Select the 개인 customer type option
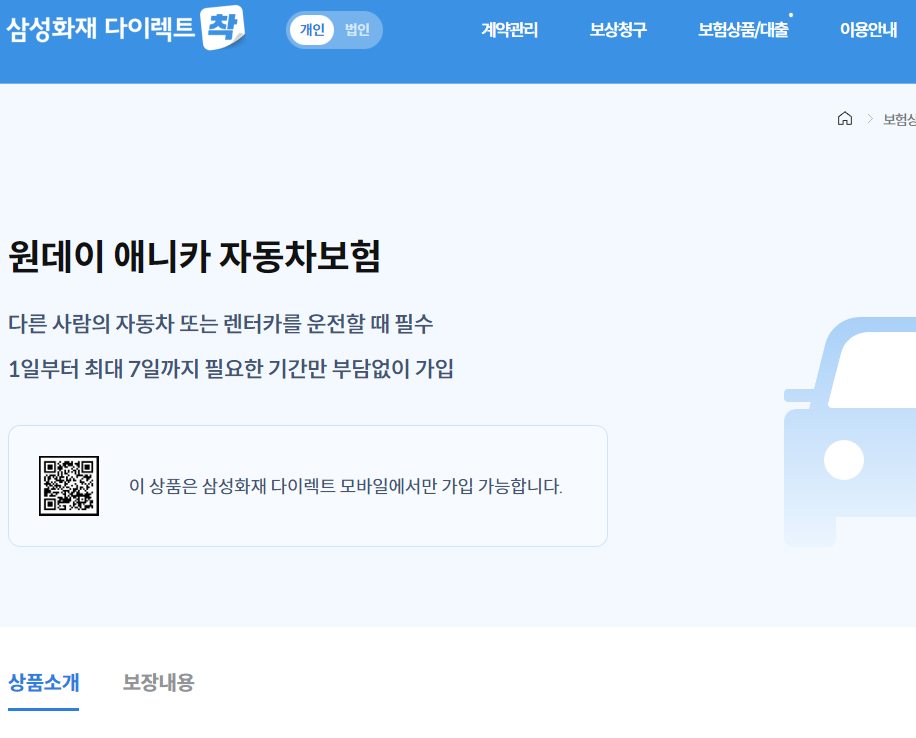This screenshot has width=916, height=738. [x=311, y=30]
